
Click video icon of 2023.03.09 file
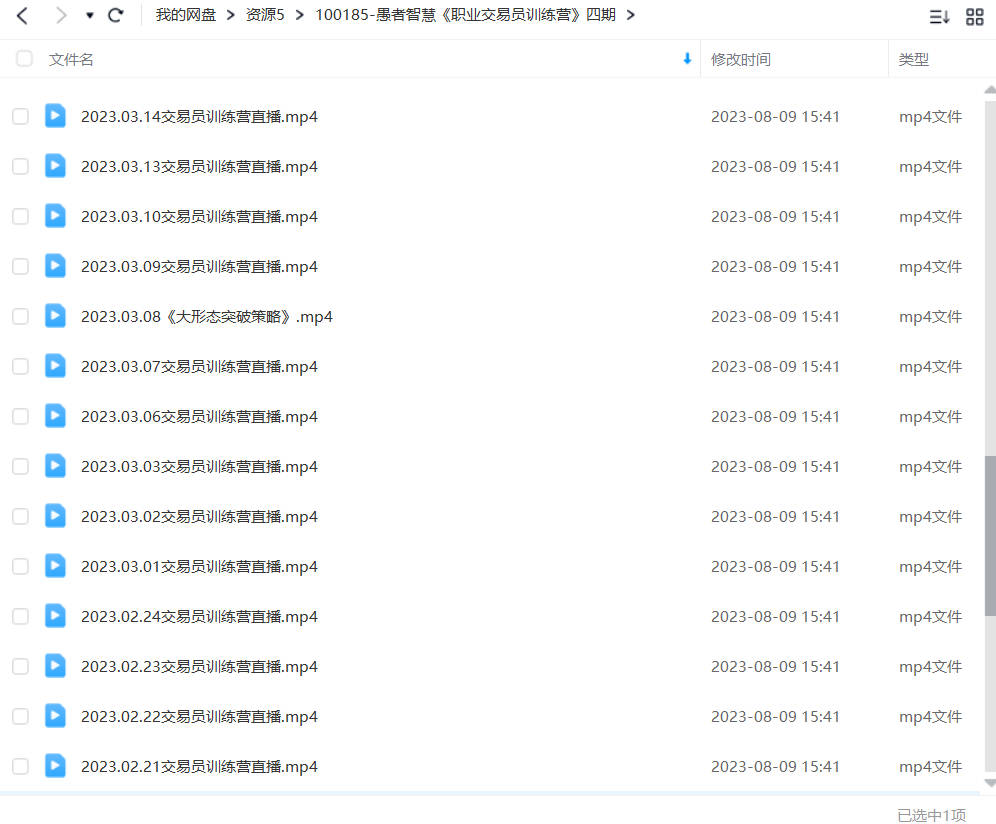point(55,266)
